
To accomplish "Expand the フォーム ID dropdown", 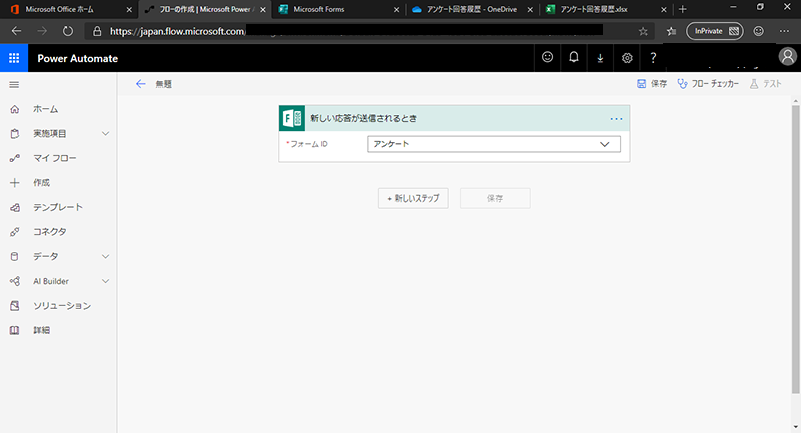I will click(604, 144).
